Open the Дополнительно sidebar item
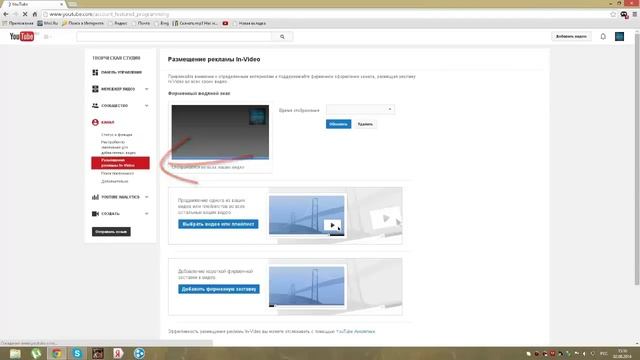The width and height of the screenshot is (640, 360). pyautogui.click(x=115, y=181)
